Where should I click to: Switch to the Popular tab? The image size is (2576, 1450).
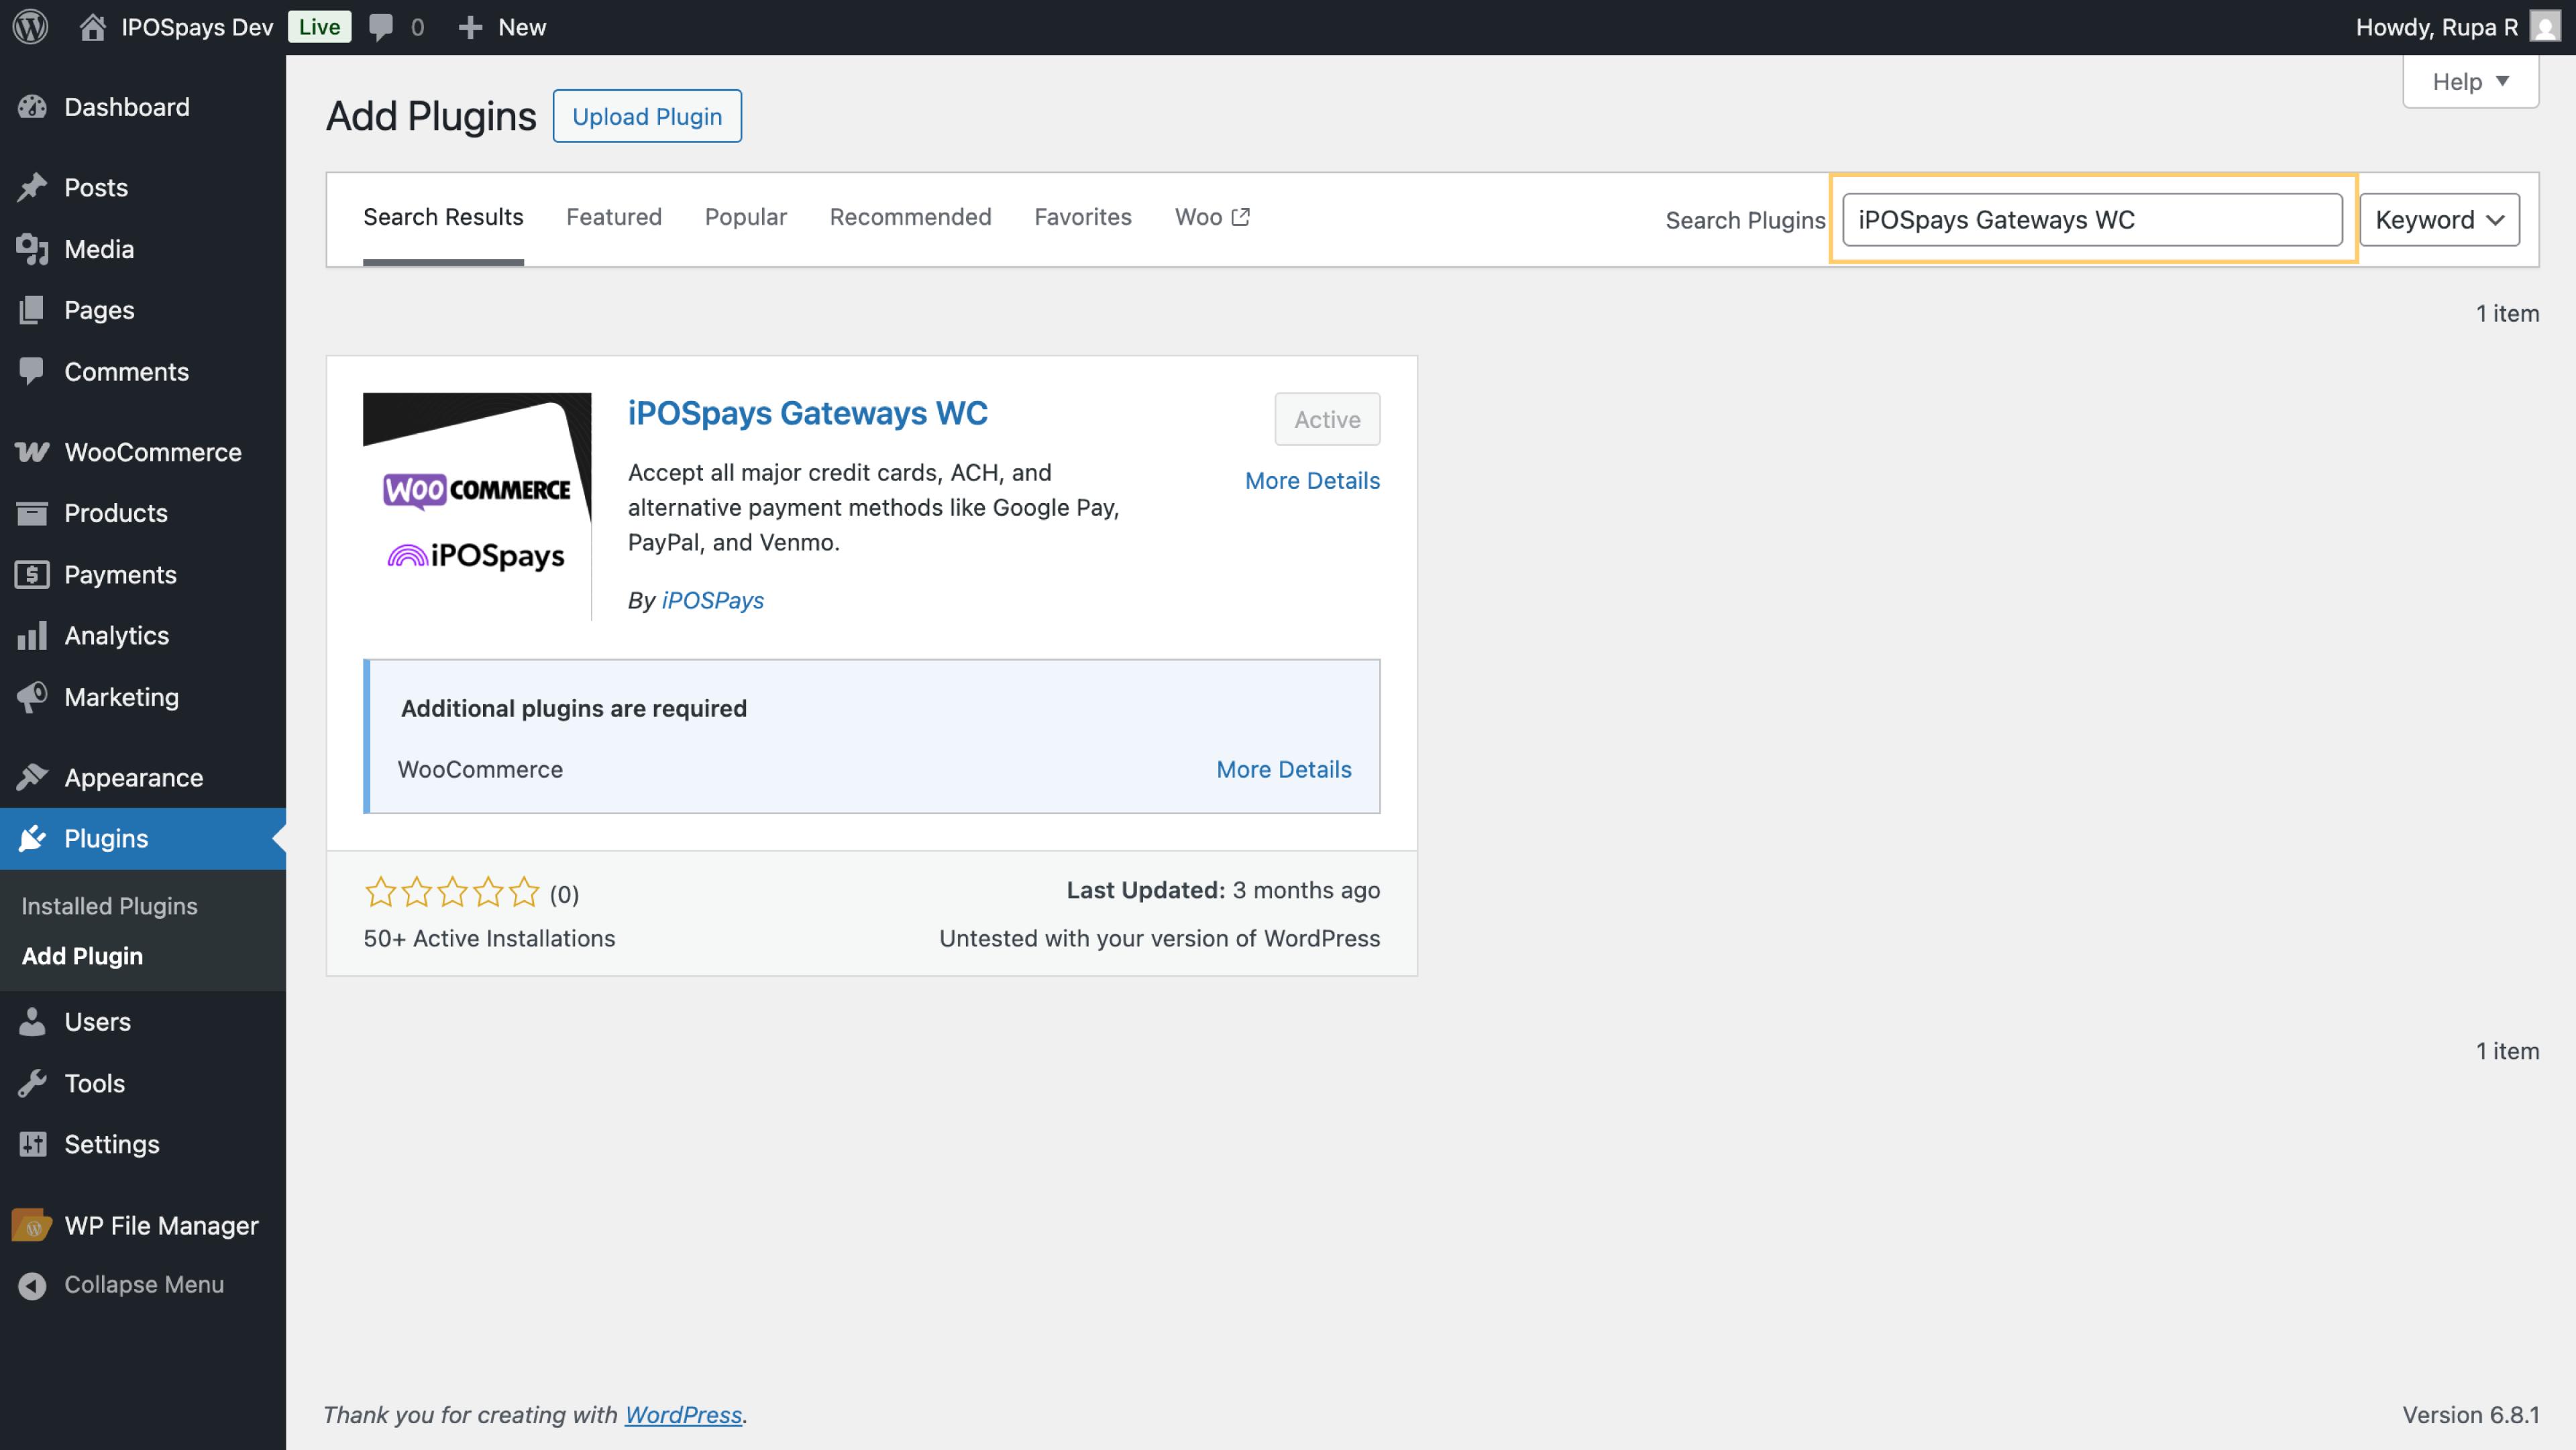click(x=745, y=217)
